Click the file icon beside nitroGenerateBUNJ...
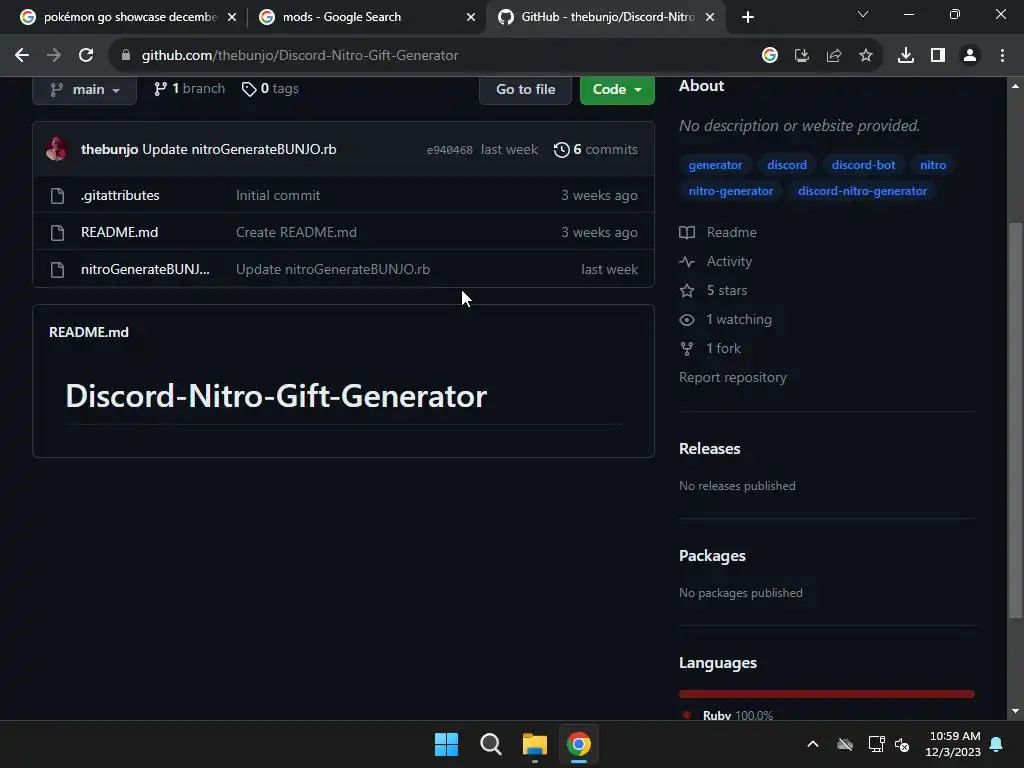1024x768 pixels. (57, 270)
